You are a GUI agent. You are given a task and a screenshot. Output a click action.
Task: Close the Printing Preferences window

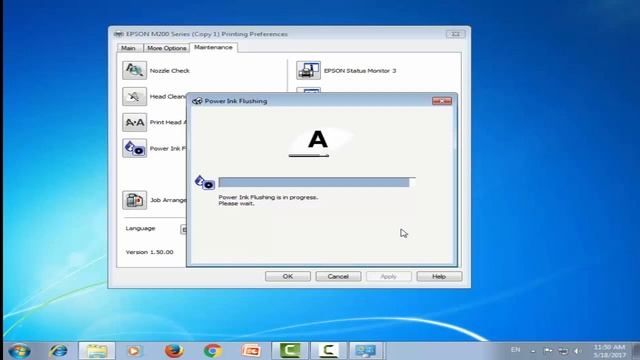pyautogui.click(x=455, y=34)
